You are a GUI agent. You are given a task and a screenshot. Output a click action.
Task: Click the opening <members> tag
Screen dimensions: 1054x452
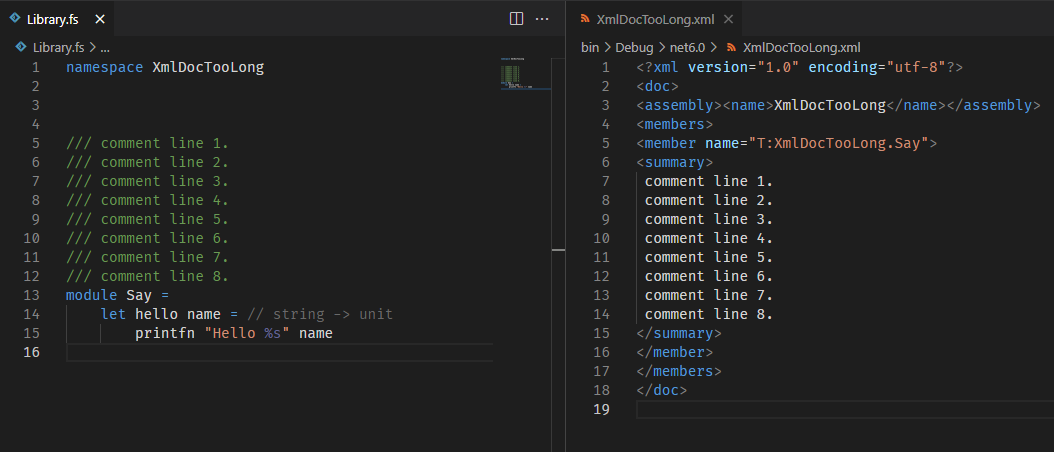coord(675,124)
